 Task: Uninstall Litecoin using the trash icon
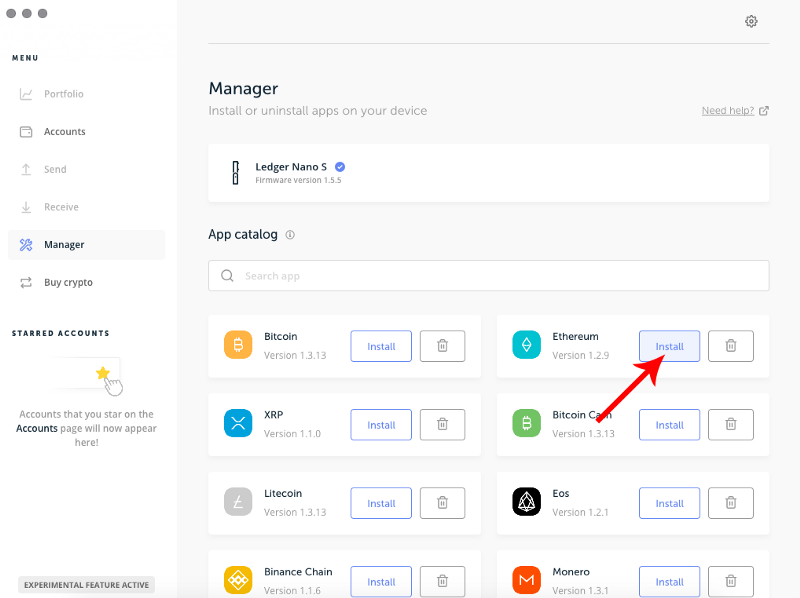pos(442,503)
